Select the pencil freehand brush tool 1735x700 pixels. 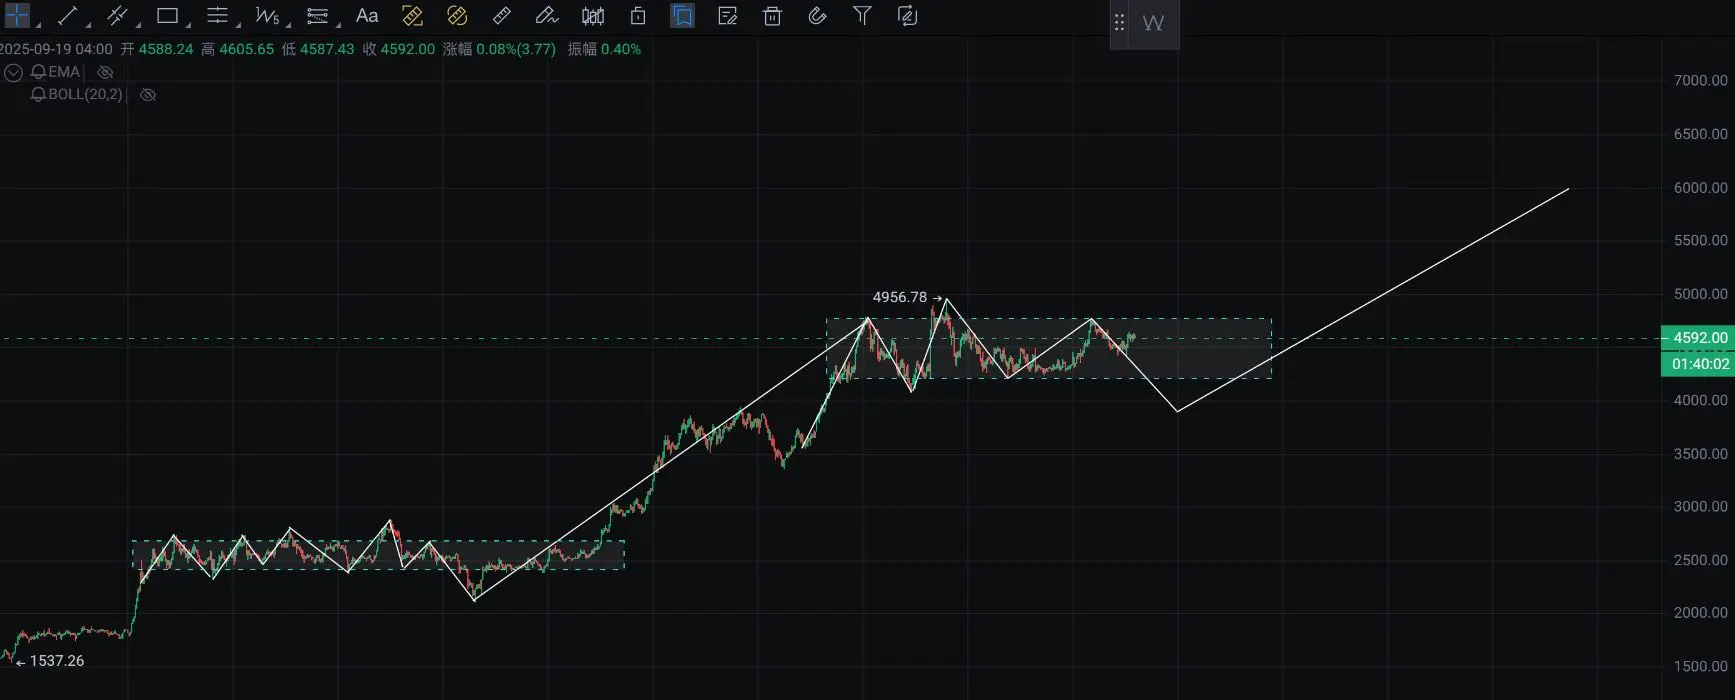(x=547, y=15)
